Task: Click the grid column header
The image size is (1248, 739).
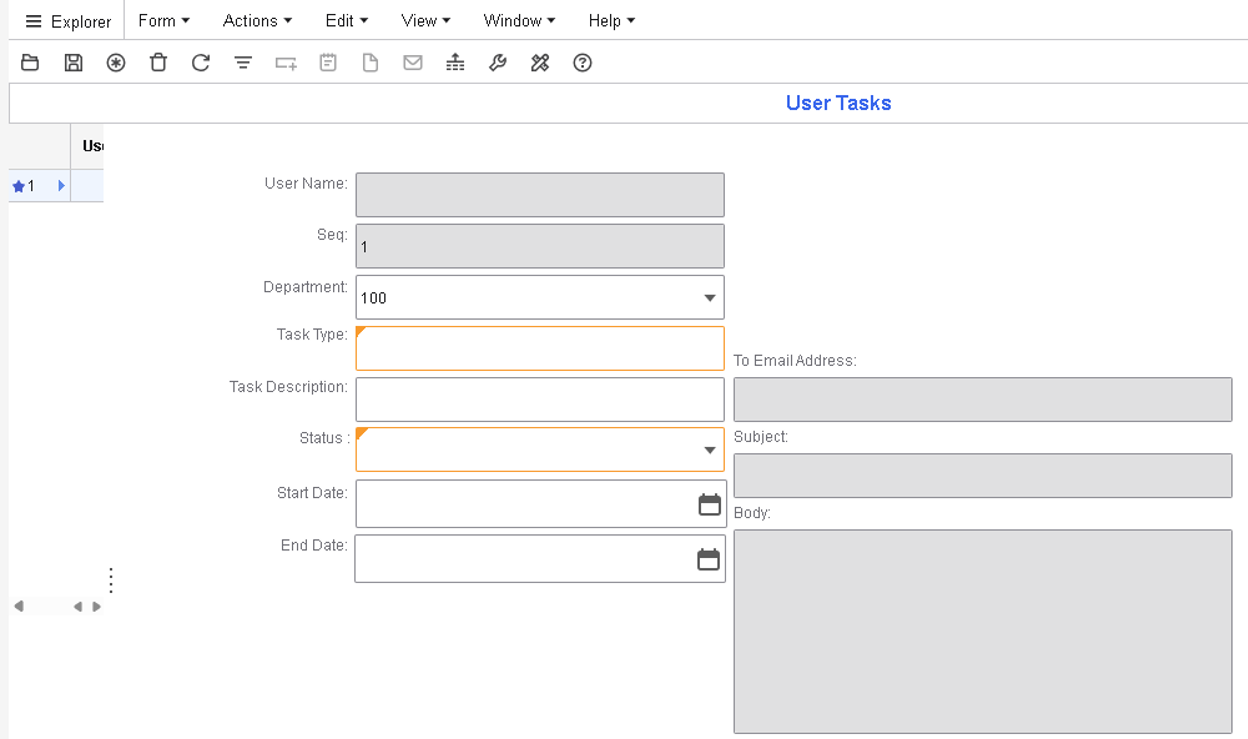Action: 87,146
